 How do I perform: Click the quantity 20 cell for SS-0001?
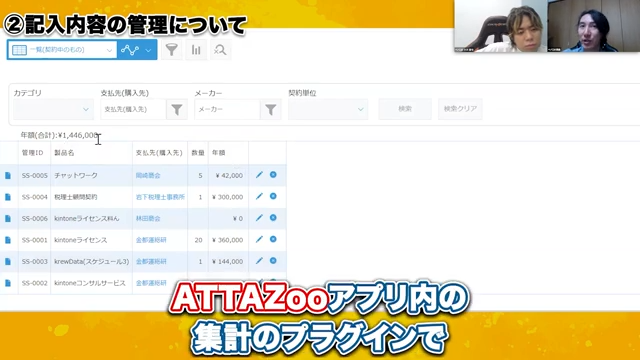(198, 240)
